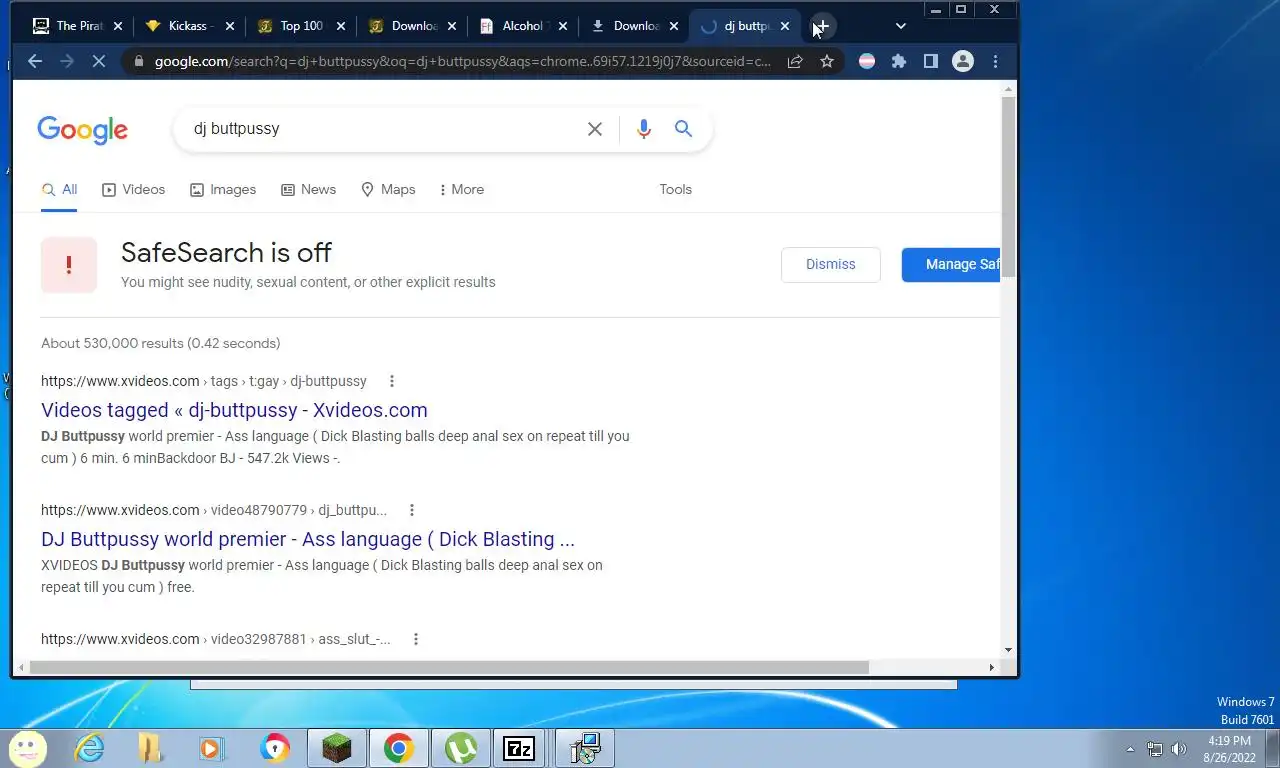Click the scroll-down arrow on vertical scrollbar
This screenshot has width=1280, height=768.
[x=1008, y=650]
